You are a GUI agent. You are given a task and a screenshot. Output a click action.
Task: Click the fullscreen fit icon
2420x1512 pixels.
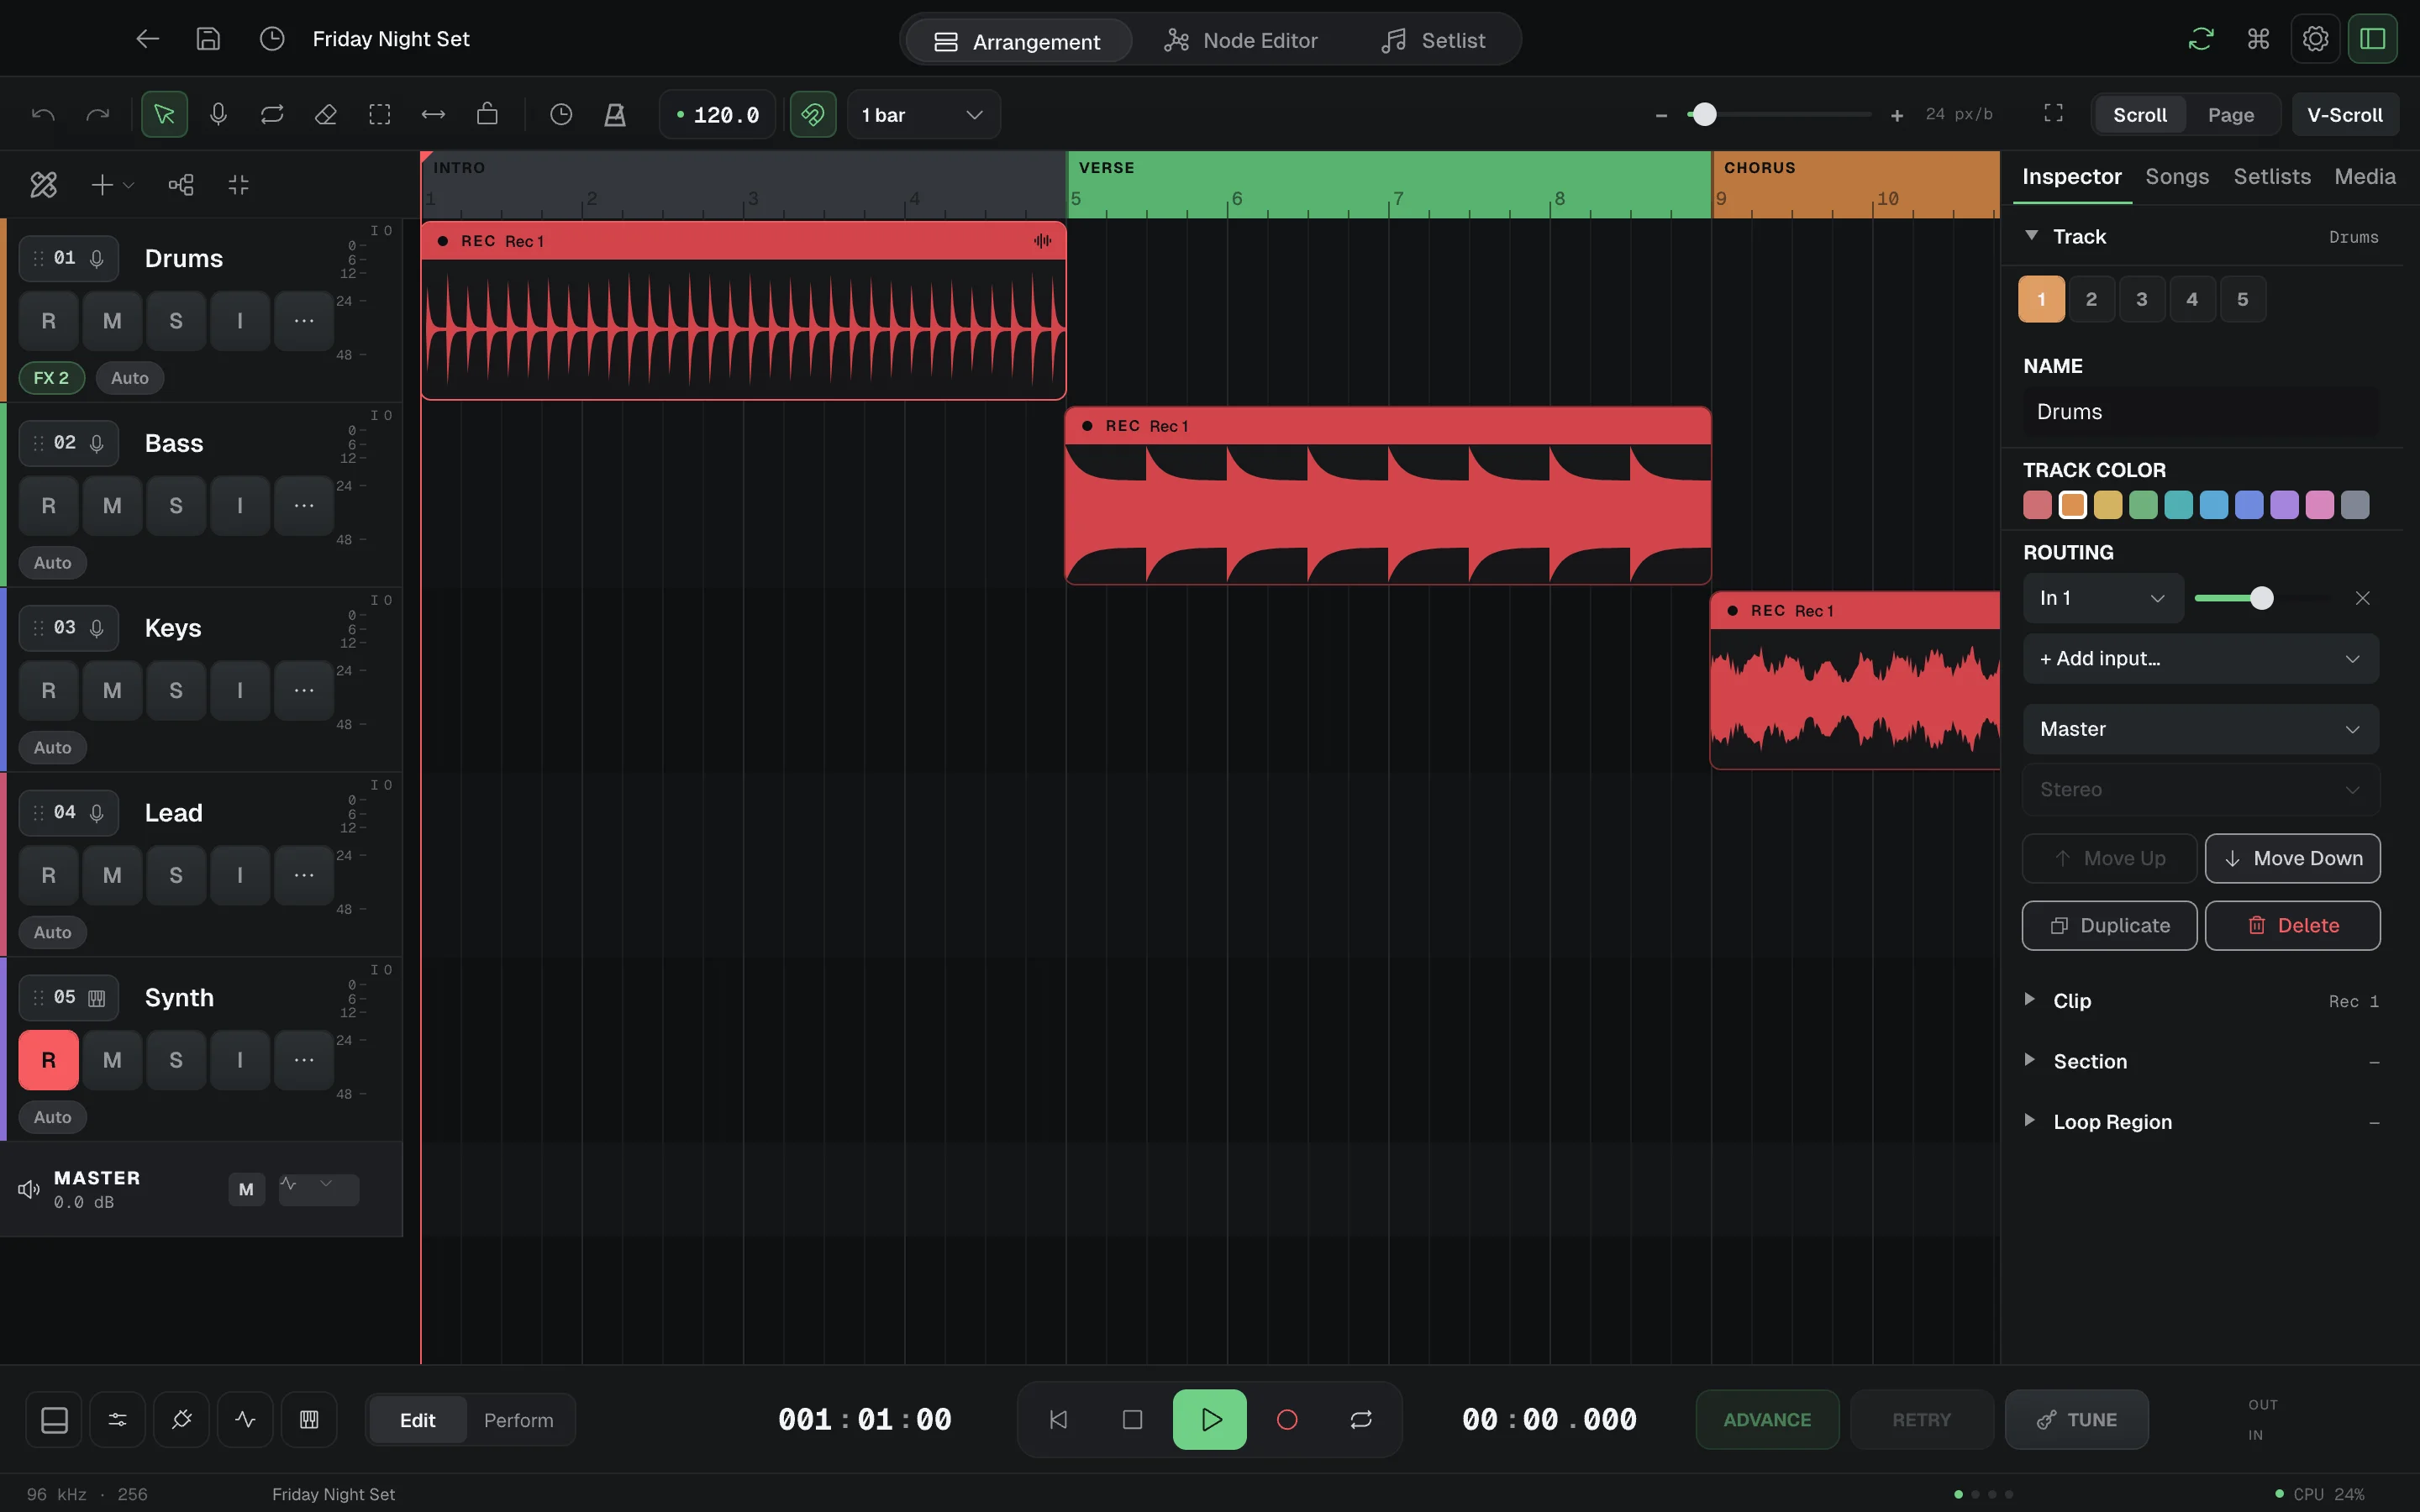click(2053, 114)
